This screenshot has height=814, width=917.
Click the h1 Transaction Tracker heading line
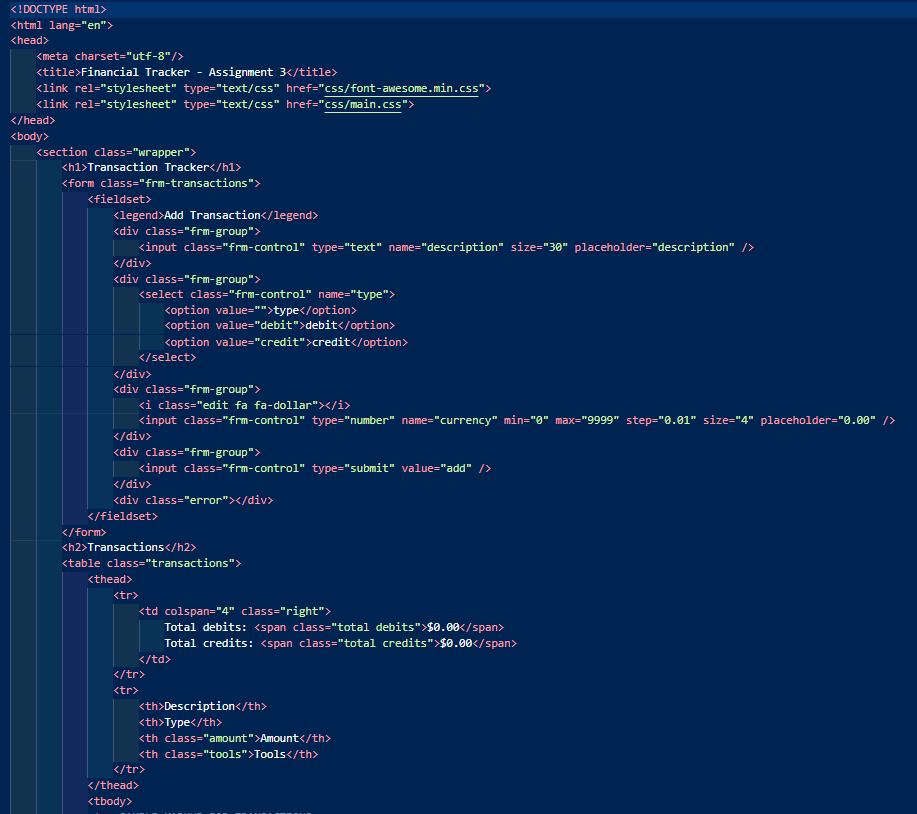click(151, 167)
